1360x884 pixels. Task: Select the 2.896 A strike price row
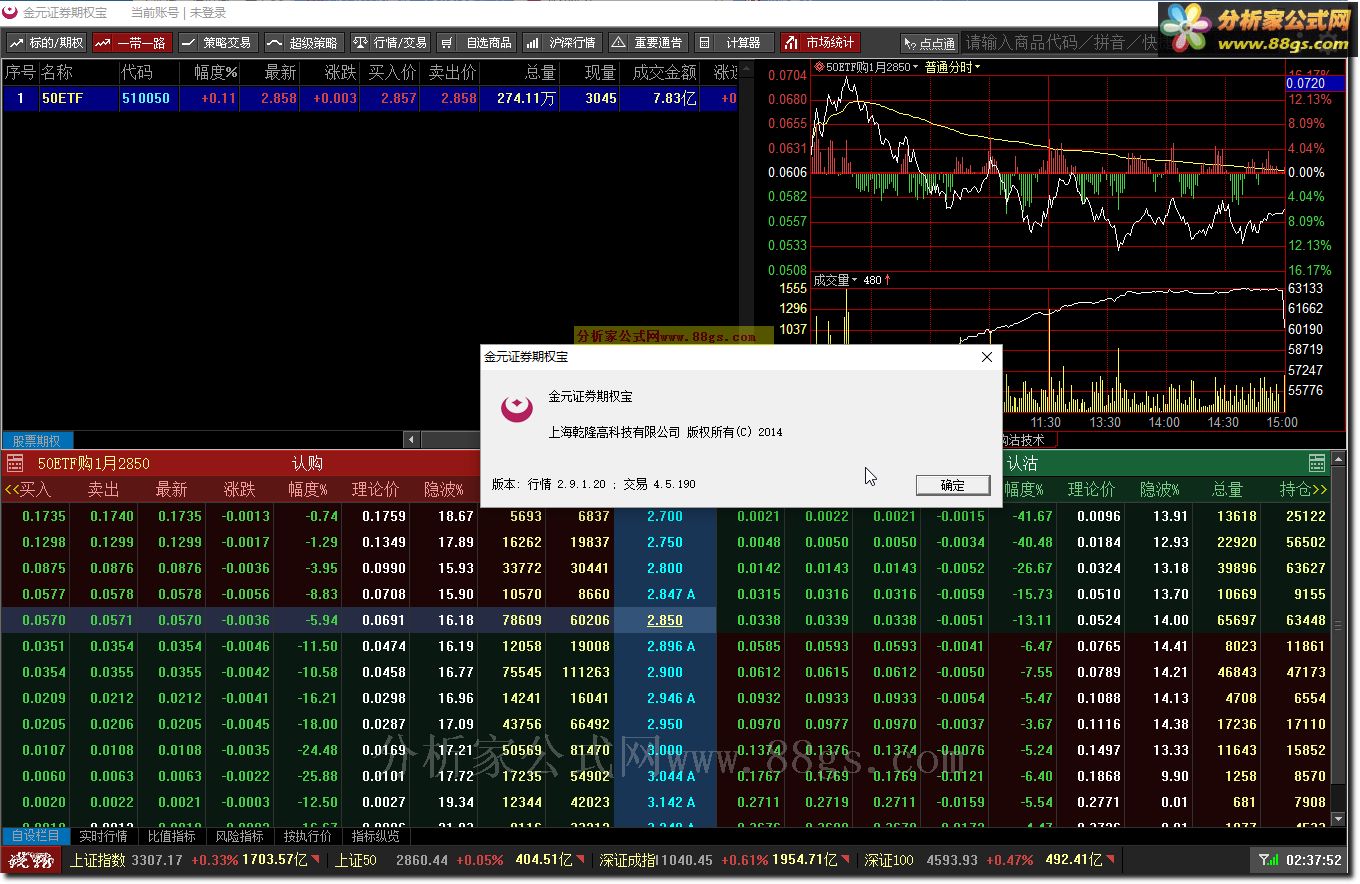(665, 646)
